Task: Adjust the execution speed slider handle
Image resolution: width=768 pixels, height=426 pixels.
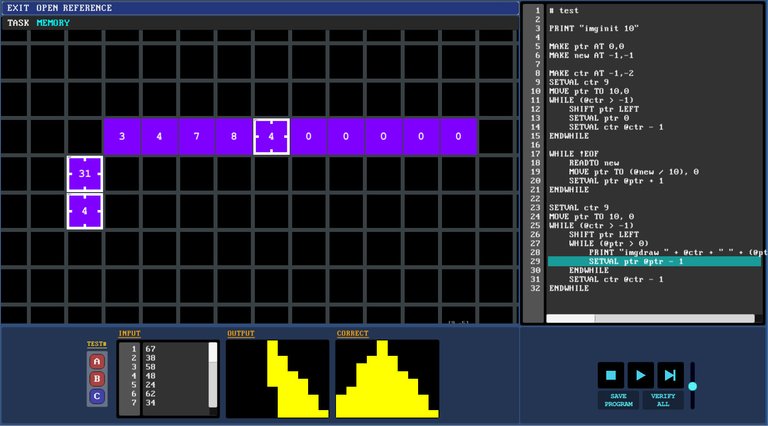Action: (x=692, y=386)
